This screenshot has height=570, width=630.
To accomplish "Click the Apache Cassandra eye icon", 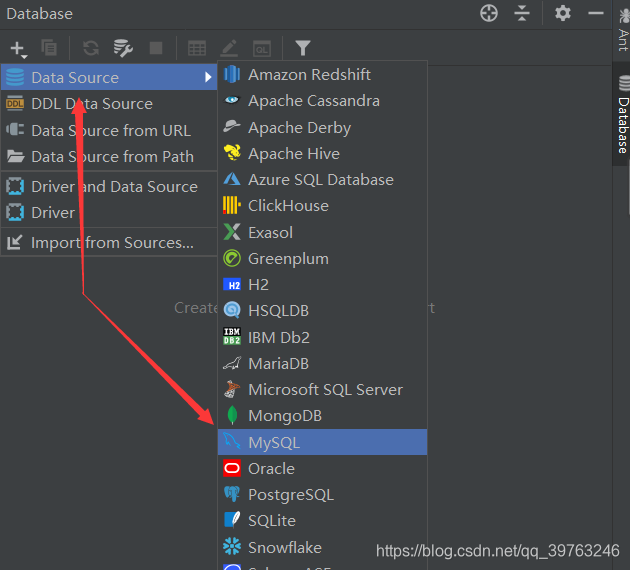I will [232, 100].
